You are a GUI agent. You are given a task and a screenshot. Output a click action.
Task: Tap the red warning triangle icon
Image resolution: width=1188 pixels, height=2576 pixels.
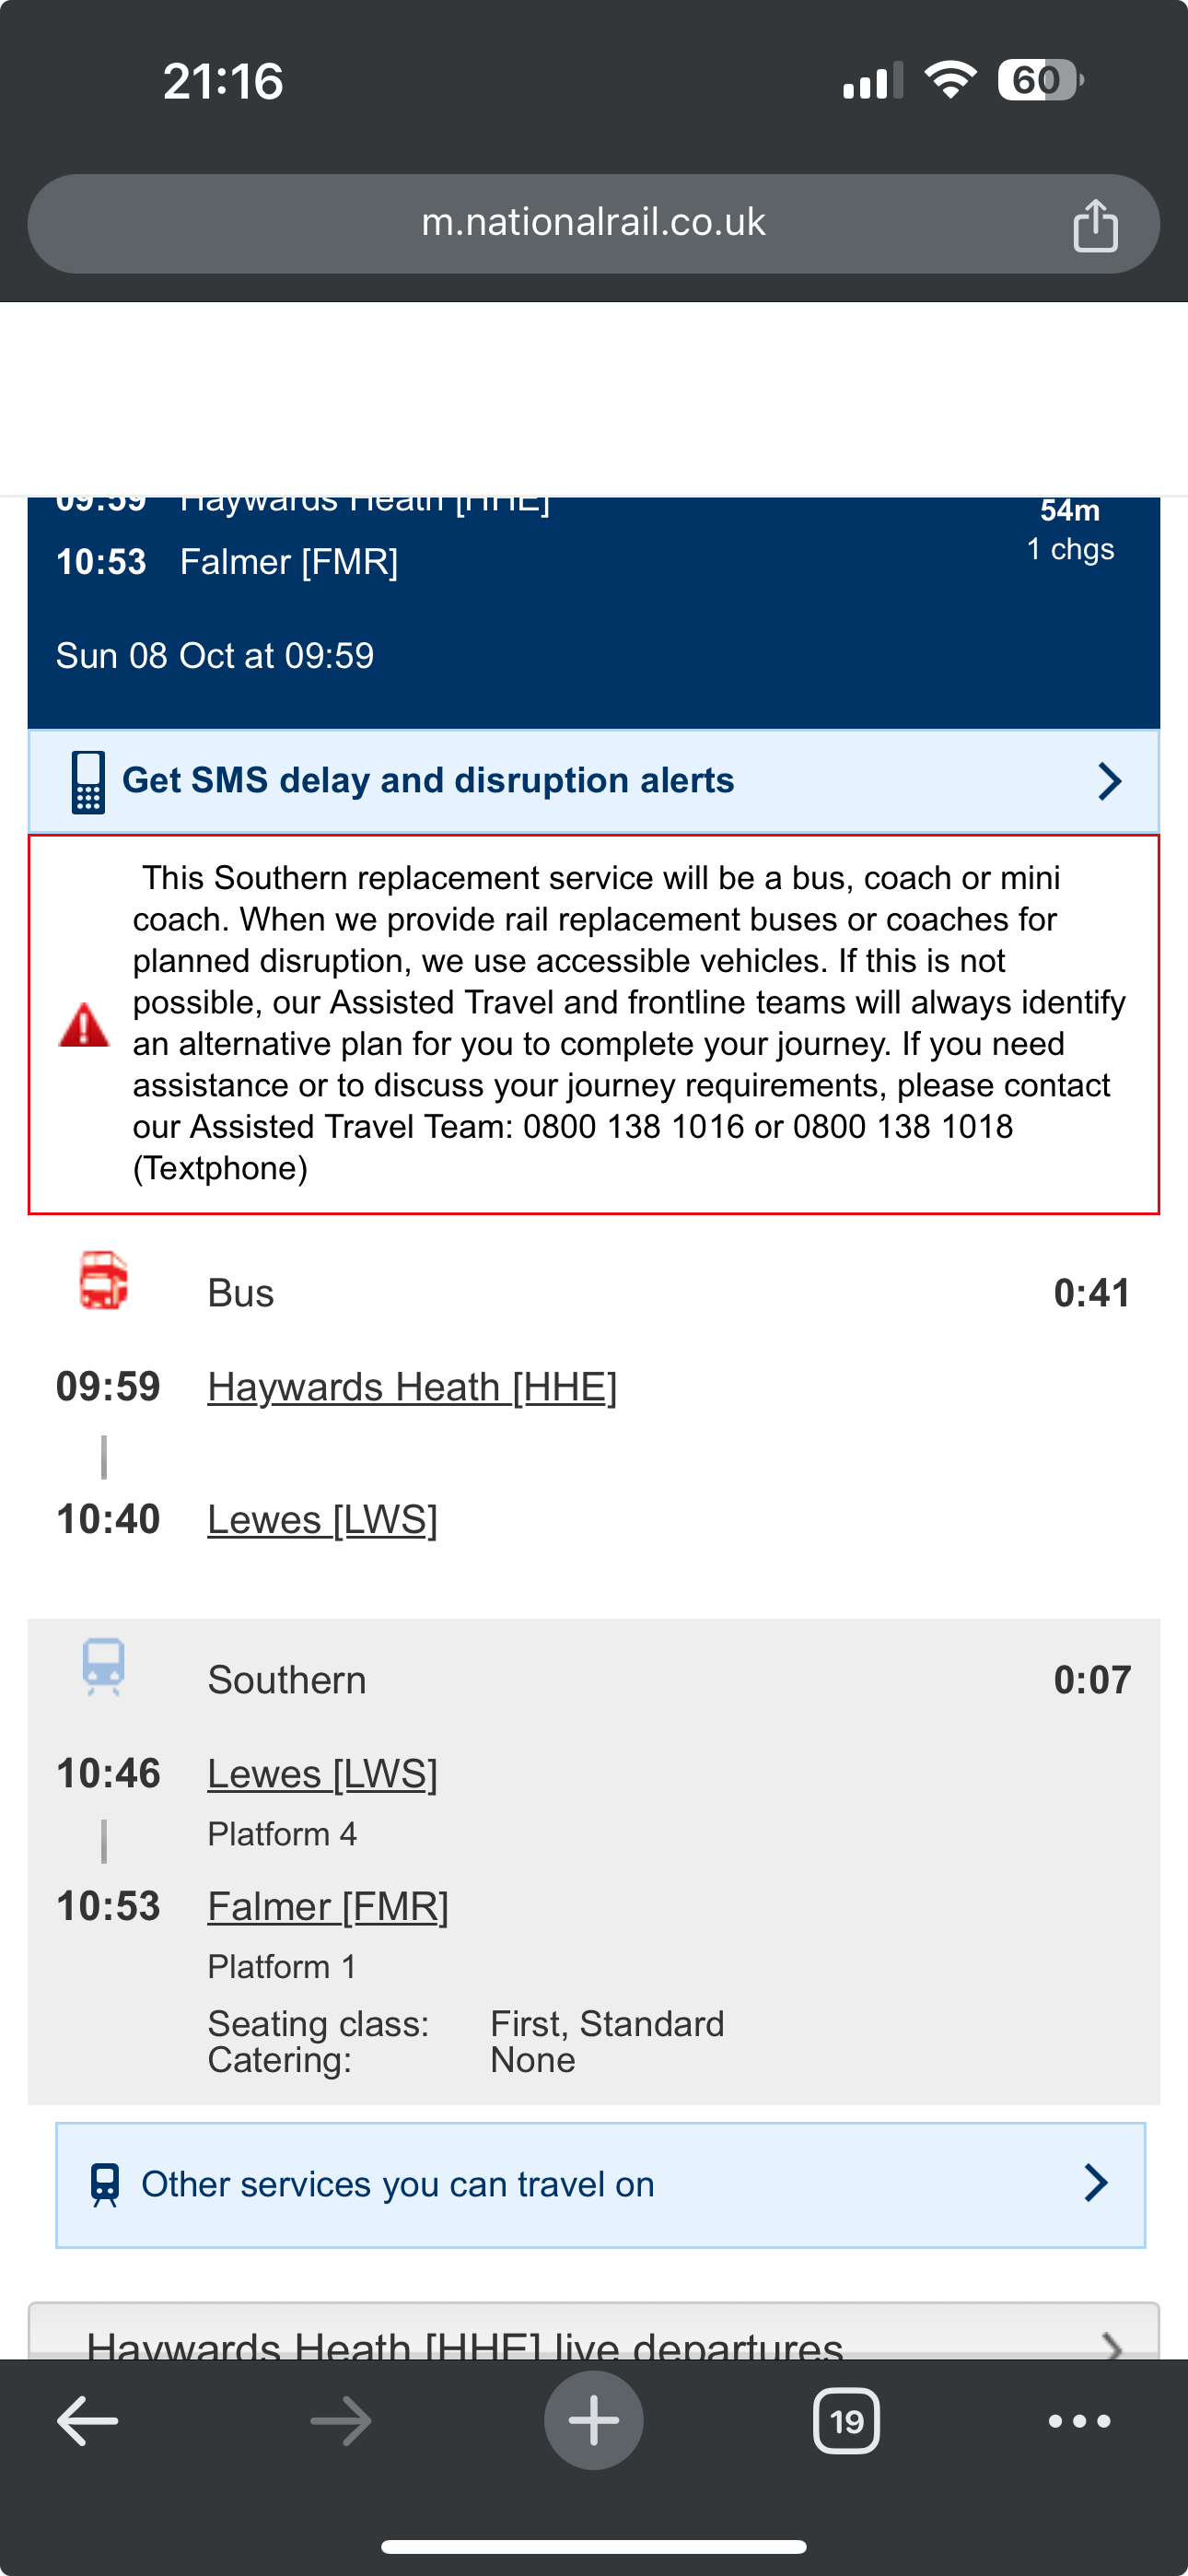pyautogui.click(x=84, y=1025)
